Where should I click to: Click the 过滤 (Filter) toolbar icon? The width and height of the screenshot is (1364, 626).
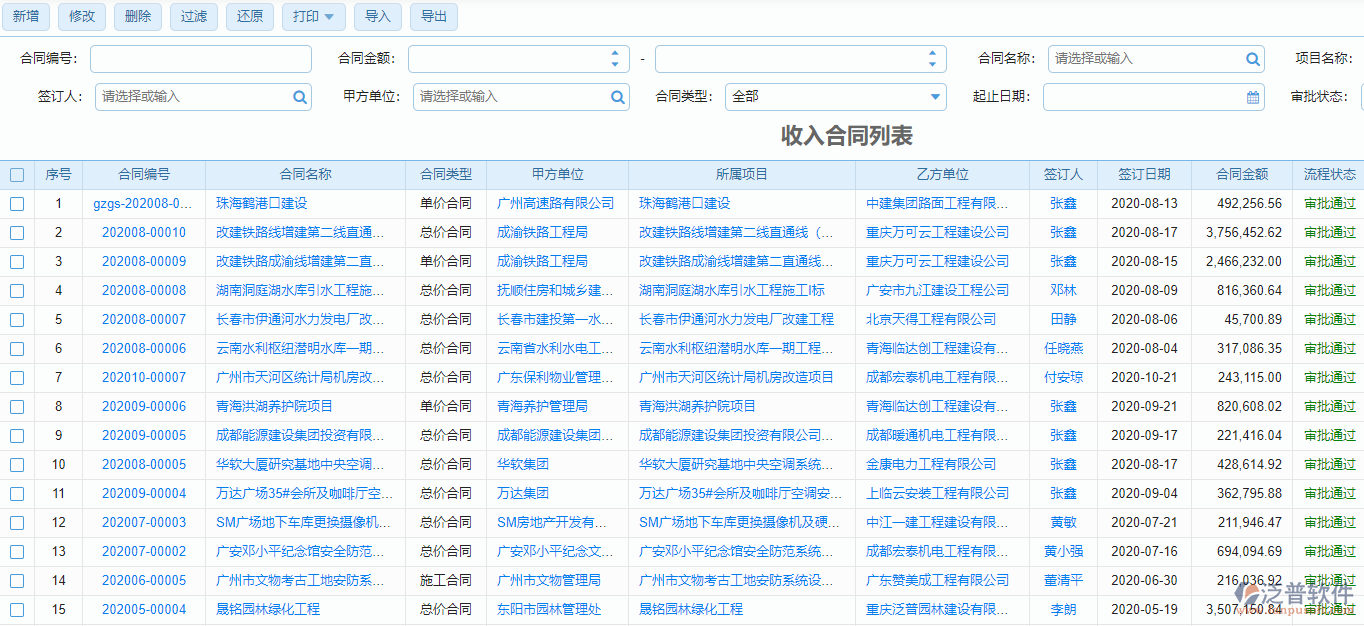(193, 16)
